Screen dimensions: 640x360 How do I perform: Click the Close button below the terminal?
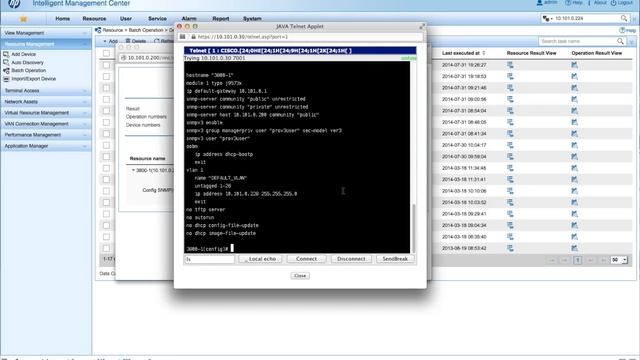(x=300, y=276)
